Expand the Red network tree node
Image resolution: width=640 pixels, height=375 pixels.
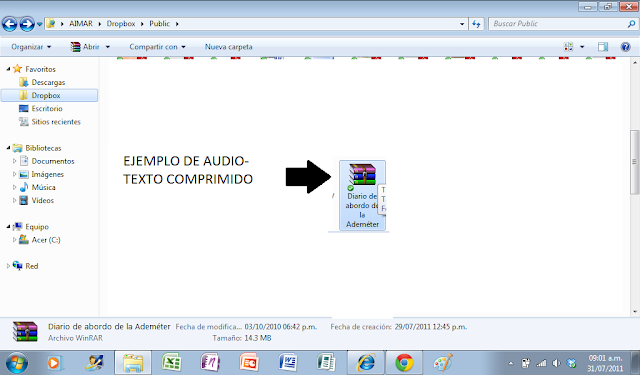pyautogui.click(x=8, y=266)
